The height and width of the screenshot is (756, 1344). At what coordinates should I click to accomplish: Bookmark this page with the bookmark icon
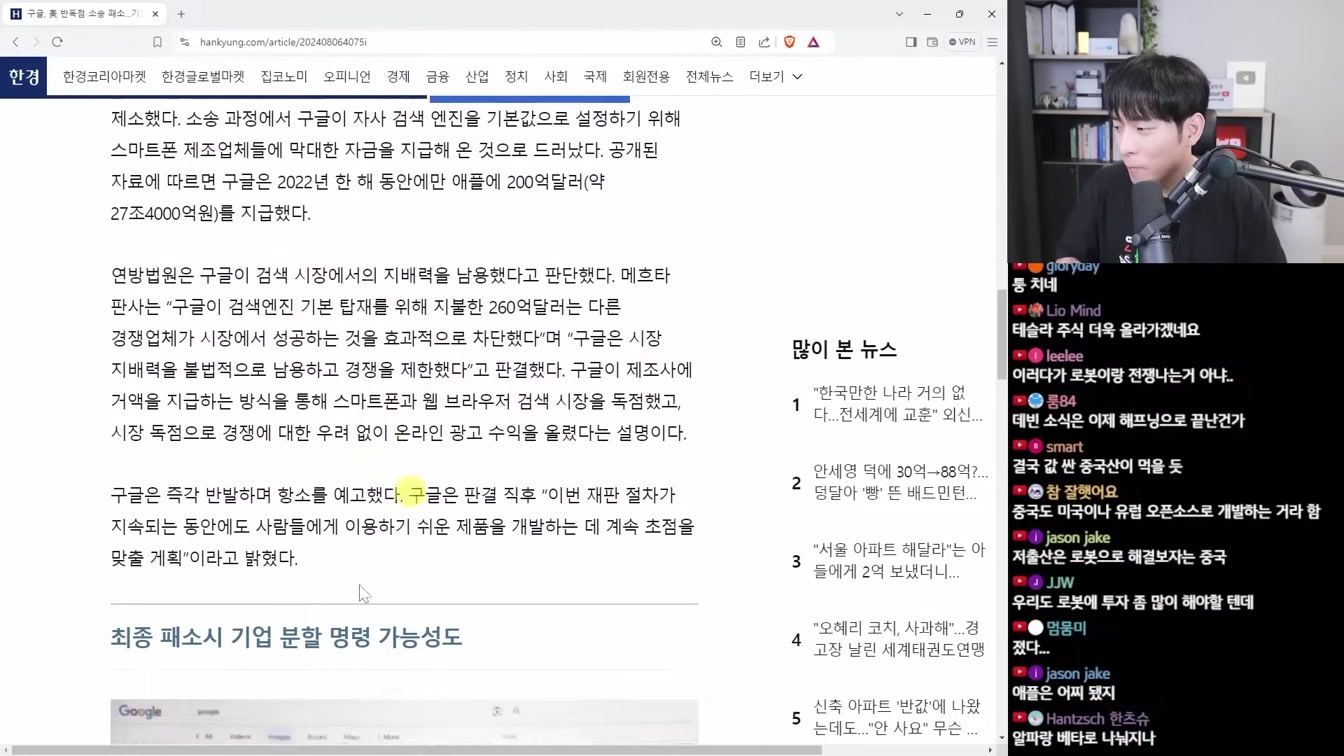pyautogui.click(x=157, y=42)
